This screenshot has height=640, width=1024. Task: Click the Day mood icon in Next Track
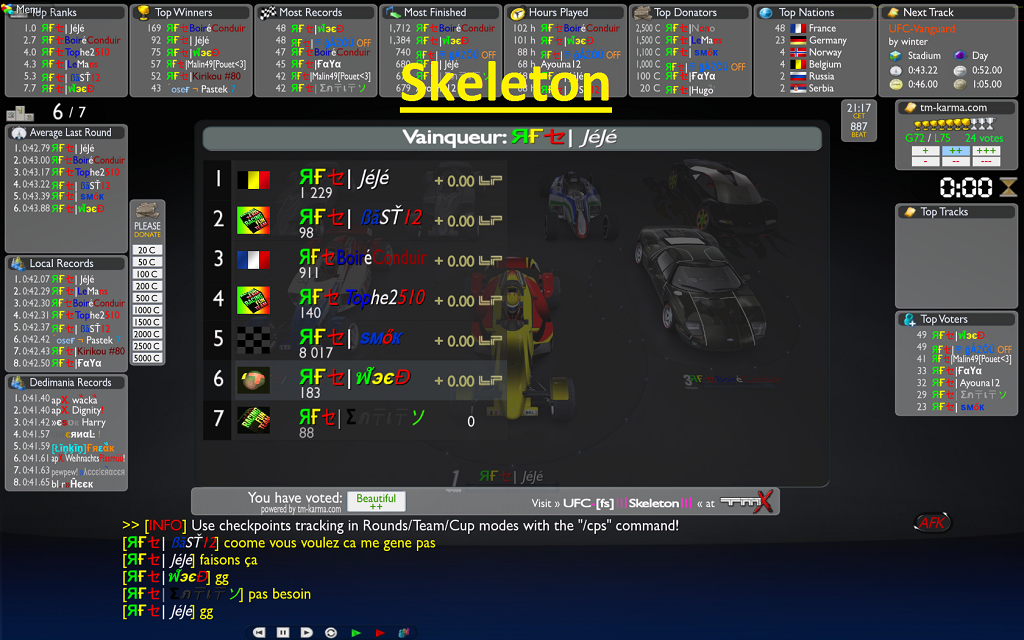click(x=960, y=56)
